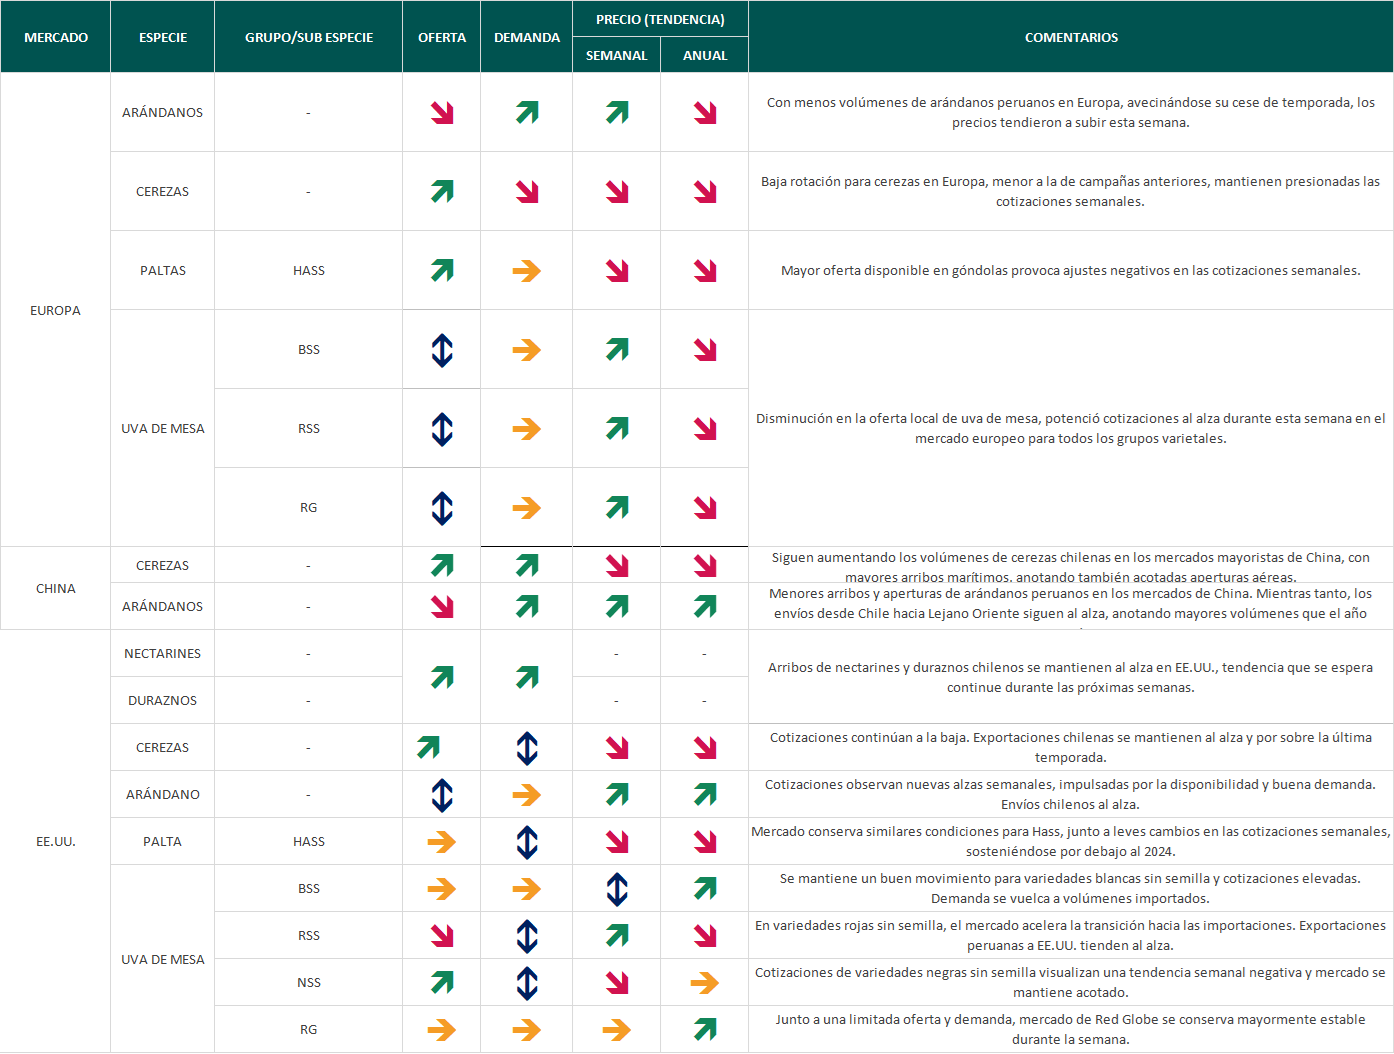Click the ANUAL price sub-header
Image resolution: width=1394 pixels, height=1054 pixels.
pyautogui.click(x=705, y=55)
